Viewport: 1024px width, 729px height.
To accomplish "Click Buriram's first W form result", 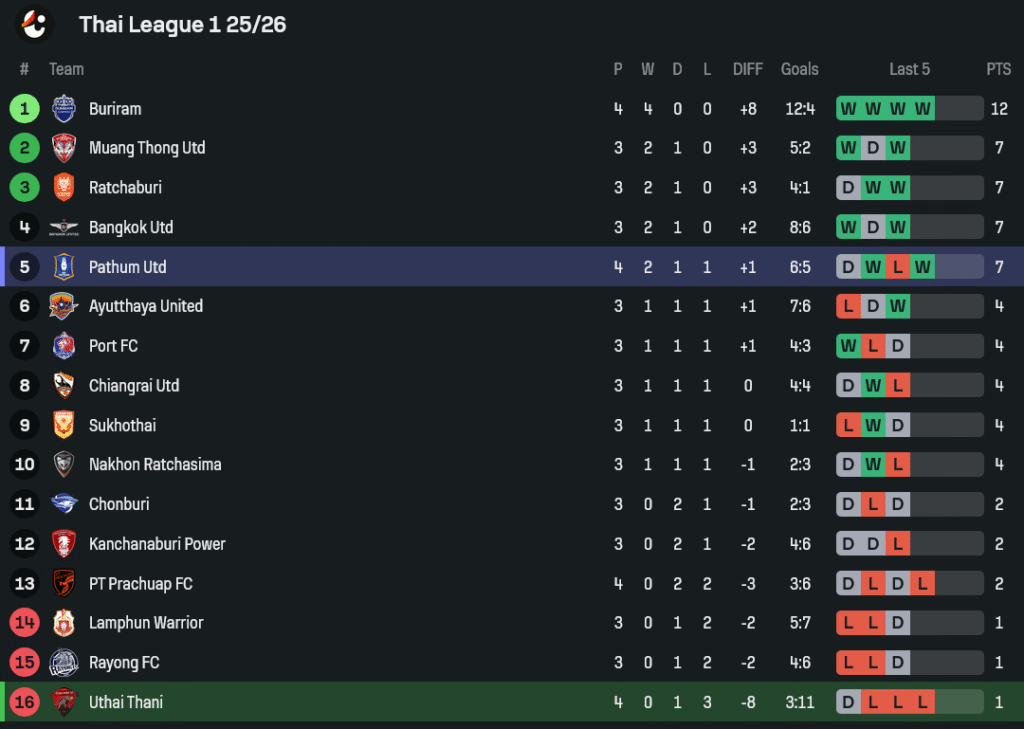I will click(848, 108).
